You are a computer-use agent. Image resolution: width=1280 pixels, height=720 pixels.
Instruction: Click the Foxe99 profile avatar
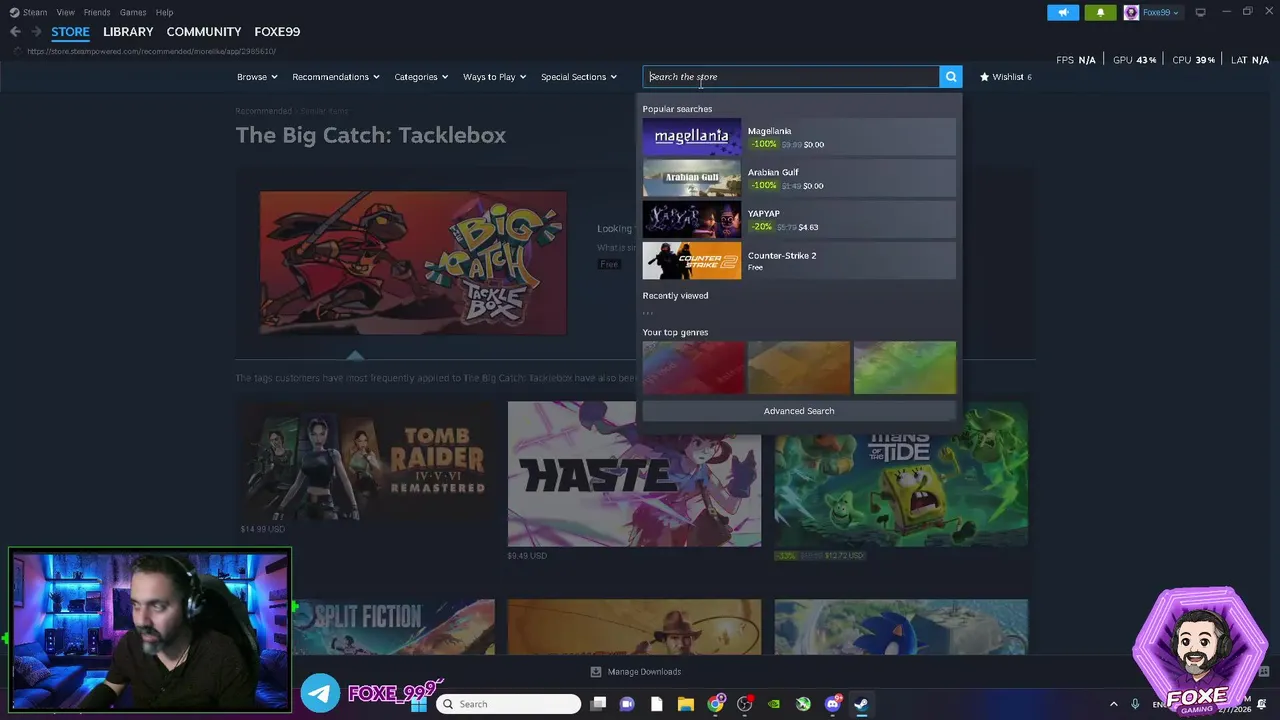(x=1131, y=12)
